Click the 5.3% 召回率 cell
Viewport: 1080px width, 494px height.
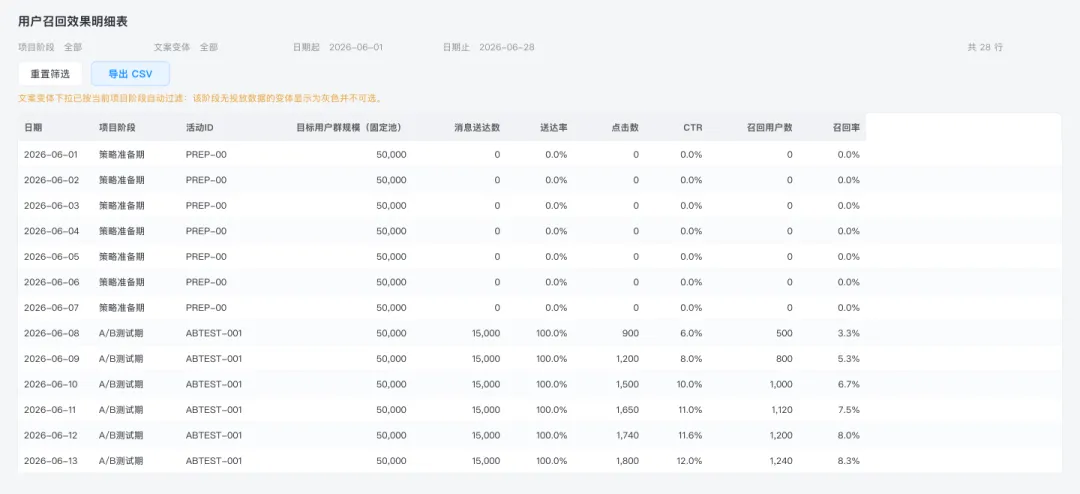[849, 358]
